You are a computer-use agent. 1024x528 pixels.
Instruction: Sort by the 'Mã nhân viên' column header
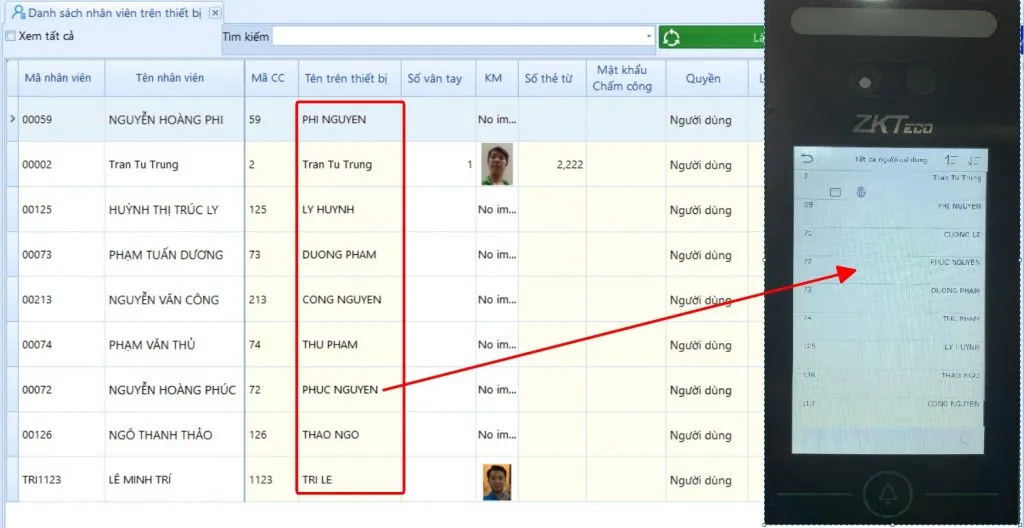pyautogui.click(x=58, y=78)
